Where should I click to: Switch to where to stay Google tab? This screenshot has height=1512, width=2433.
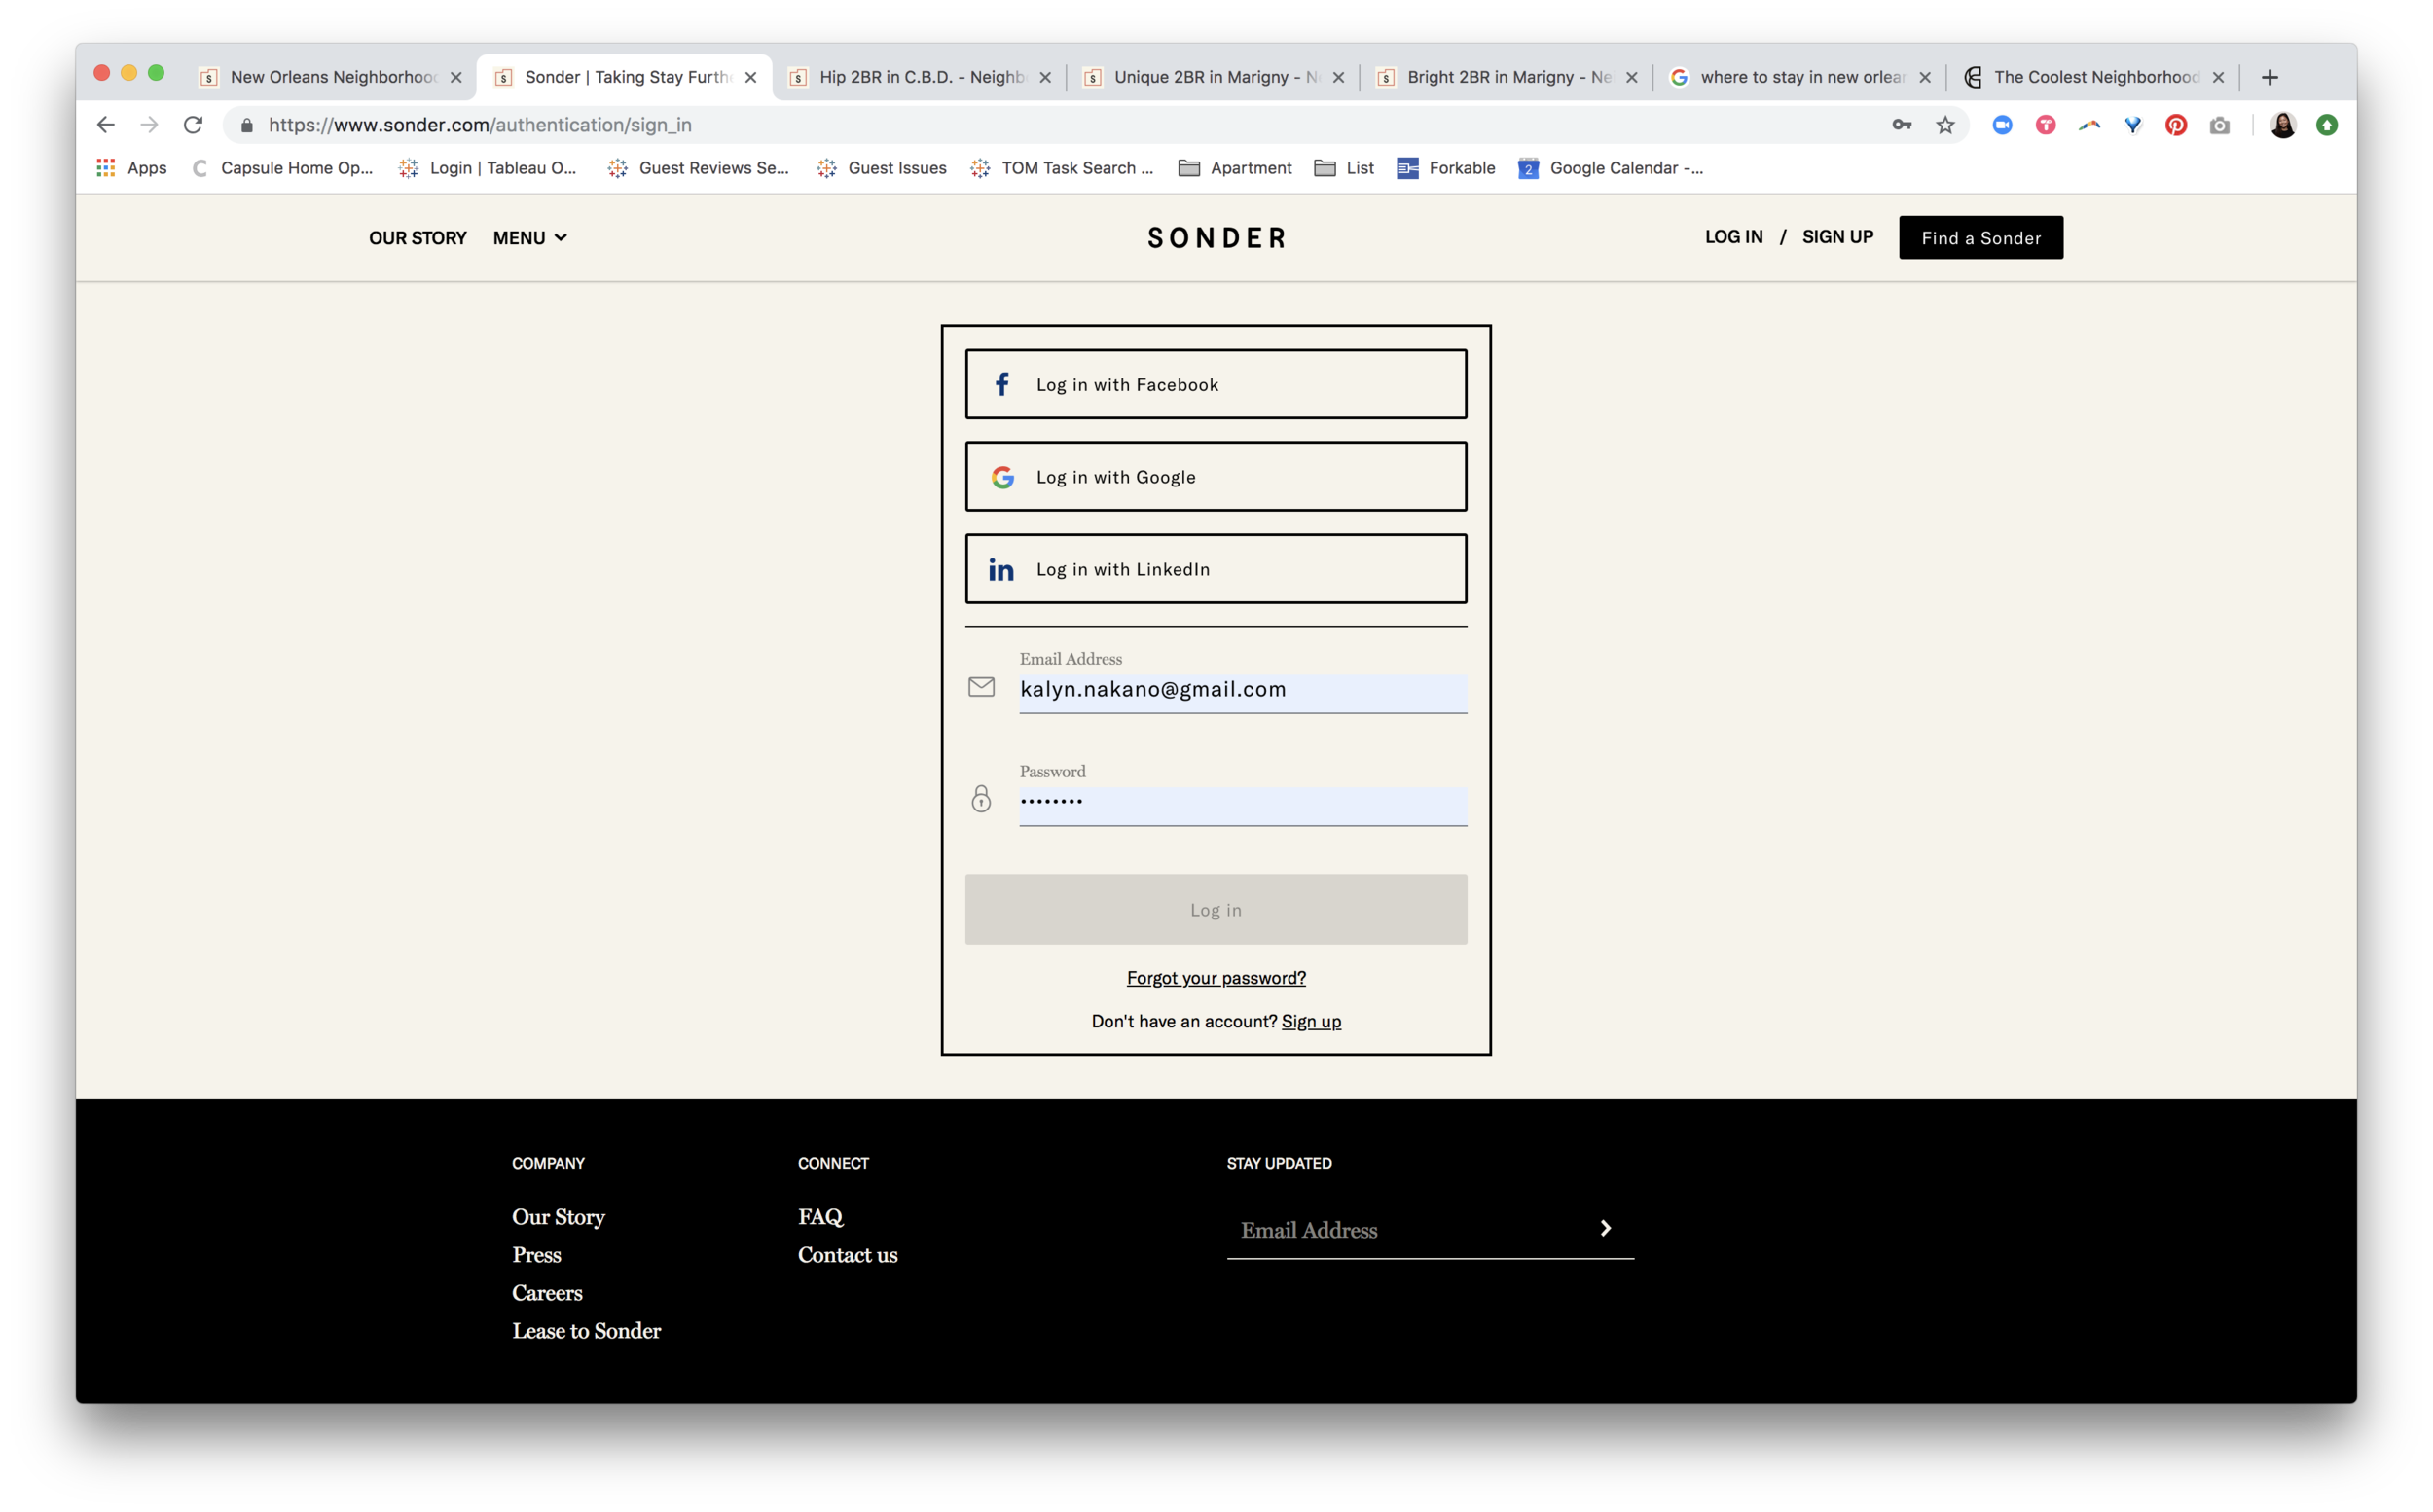(x=1800, y=77)
